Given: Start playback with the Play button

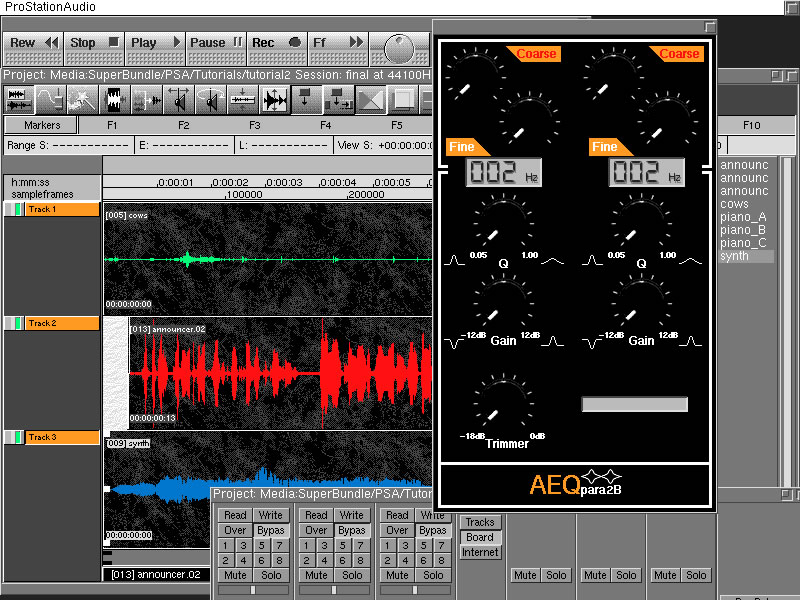Looking at the screenshot, I should (x=155, y=48).
